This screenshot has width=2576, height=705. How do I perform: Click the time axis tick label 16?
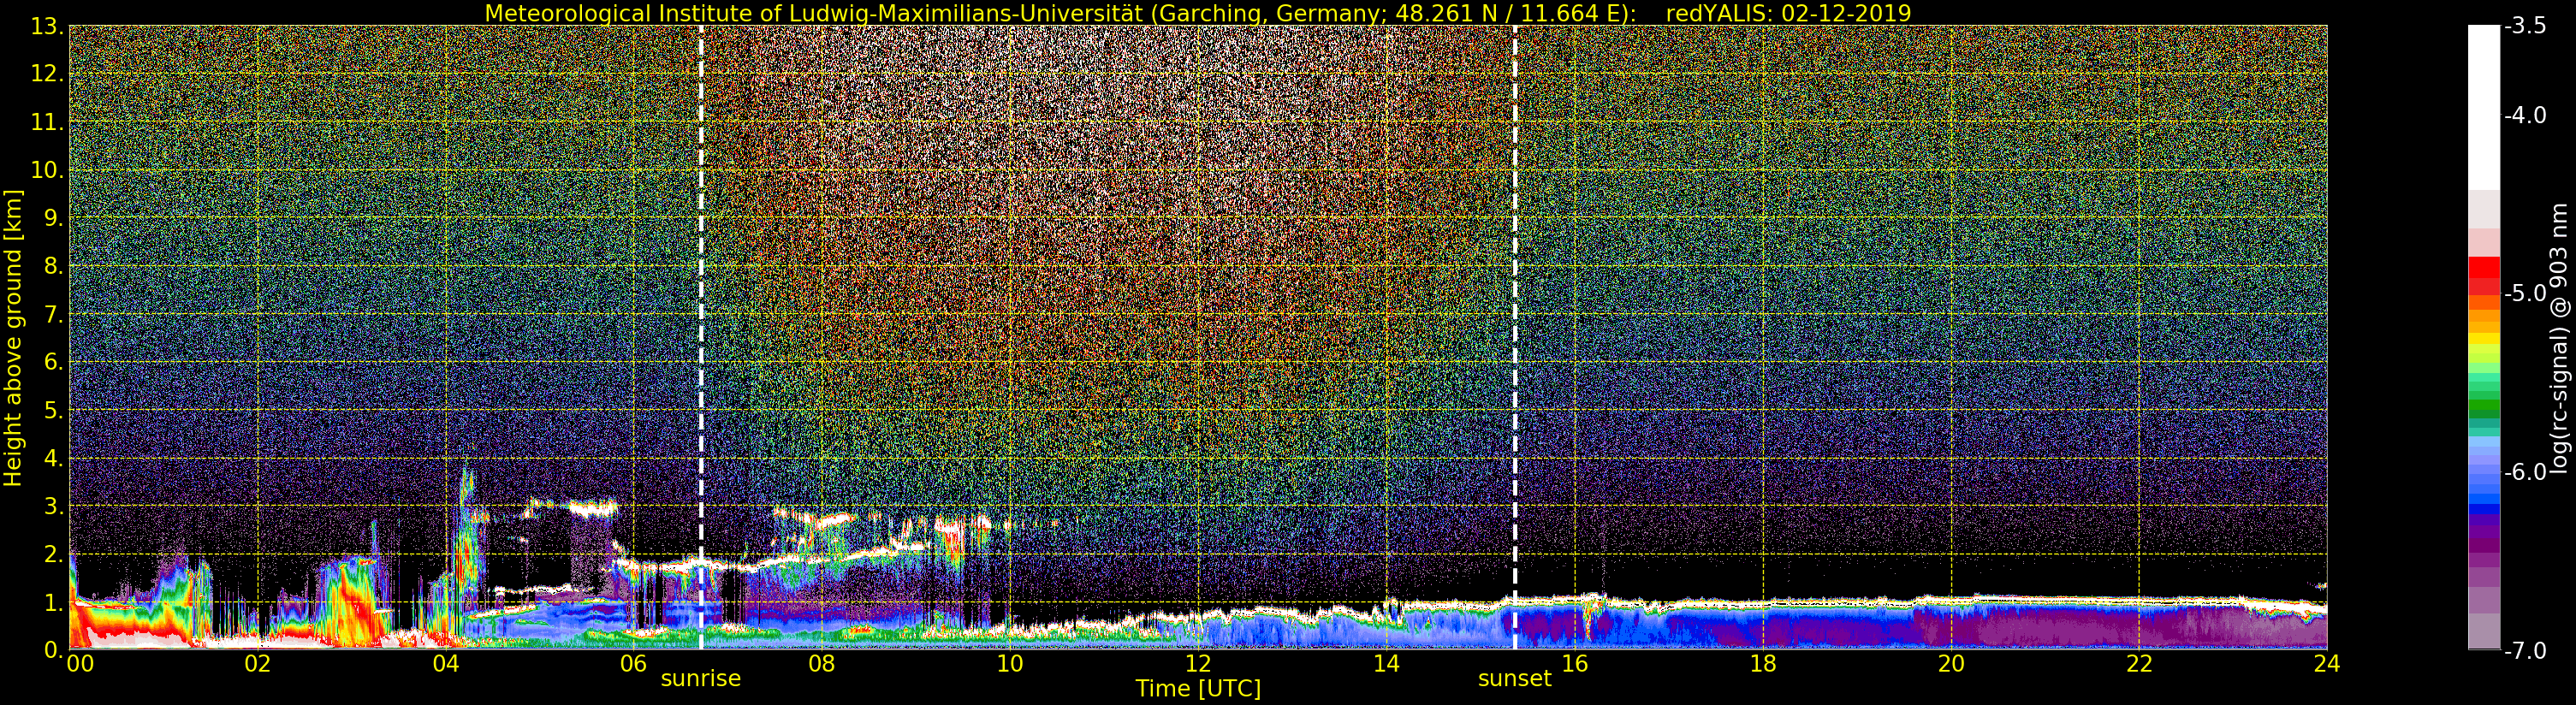click(1574, 664)
